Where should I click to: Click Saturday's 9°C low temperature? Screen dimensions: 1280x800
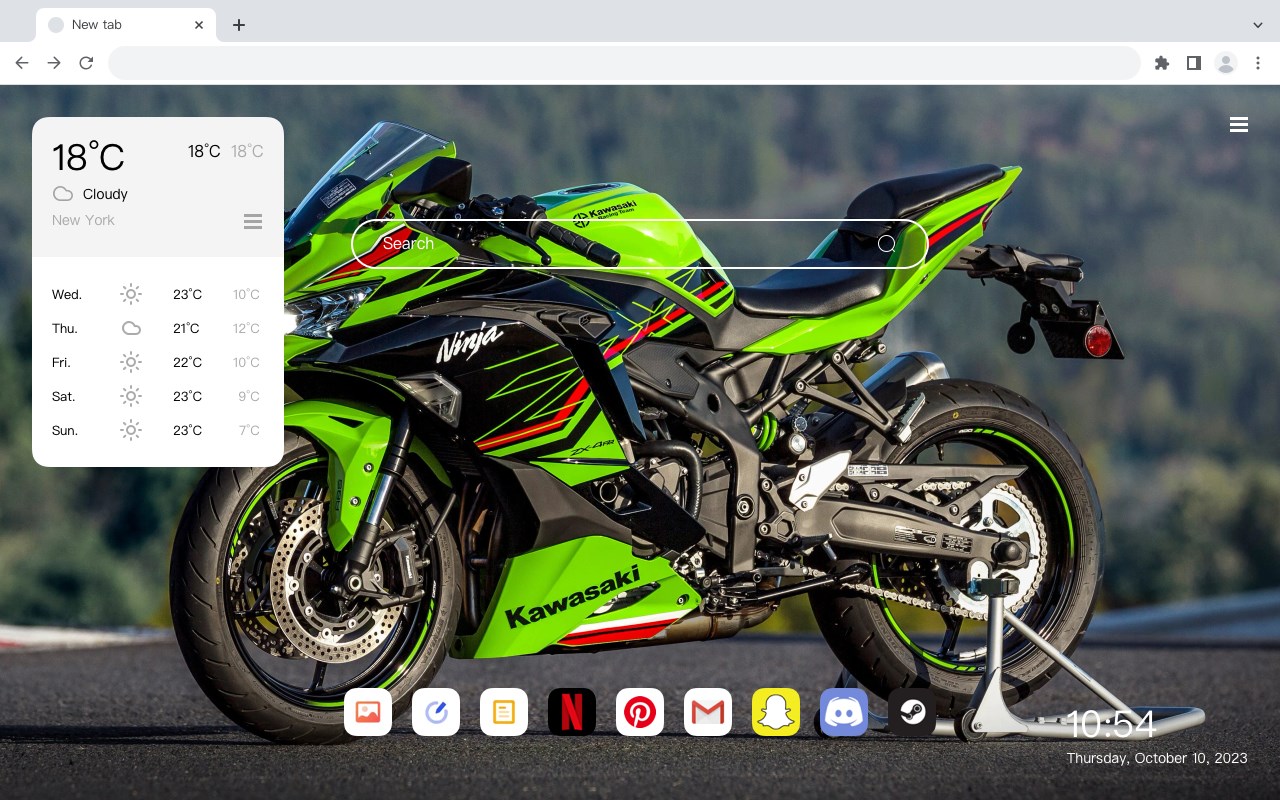[x=249, y=396]
